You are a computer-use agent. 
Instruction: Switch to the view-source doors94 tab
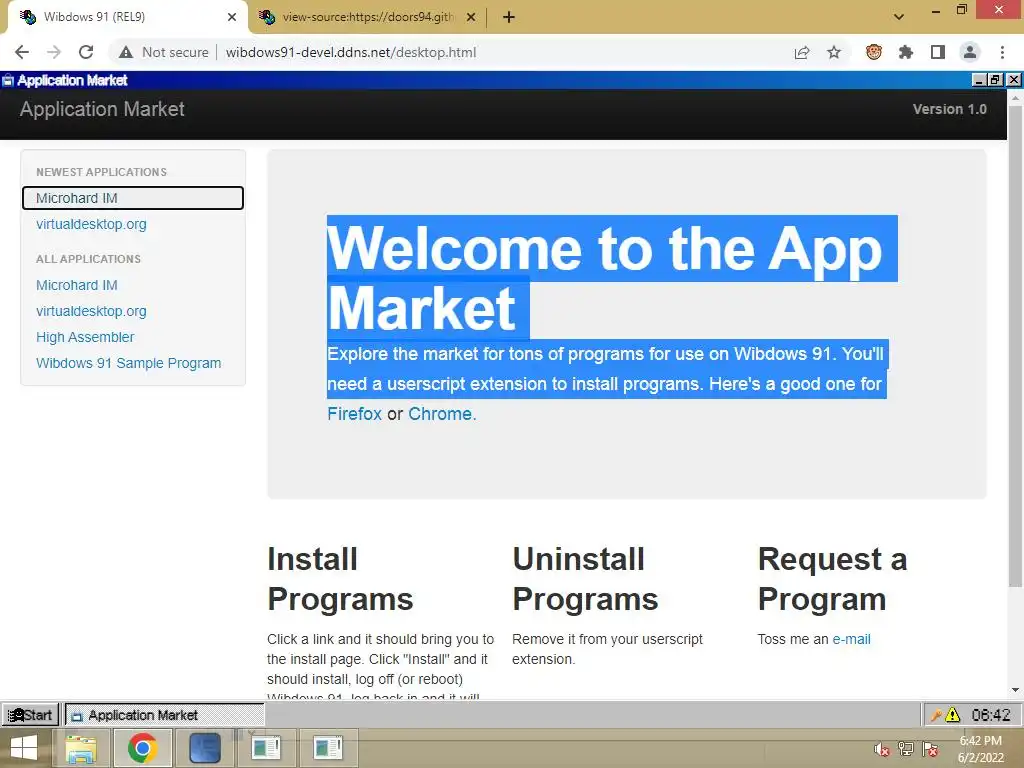368,17
